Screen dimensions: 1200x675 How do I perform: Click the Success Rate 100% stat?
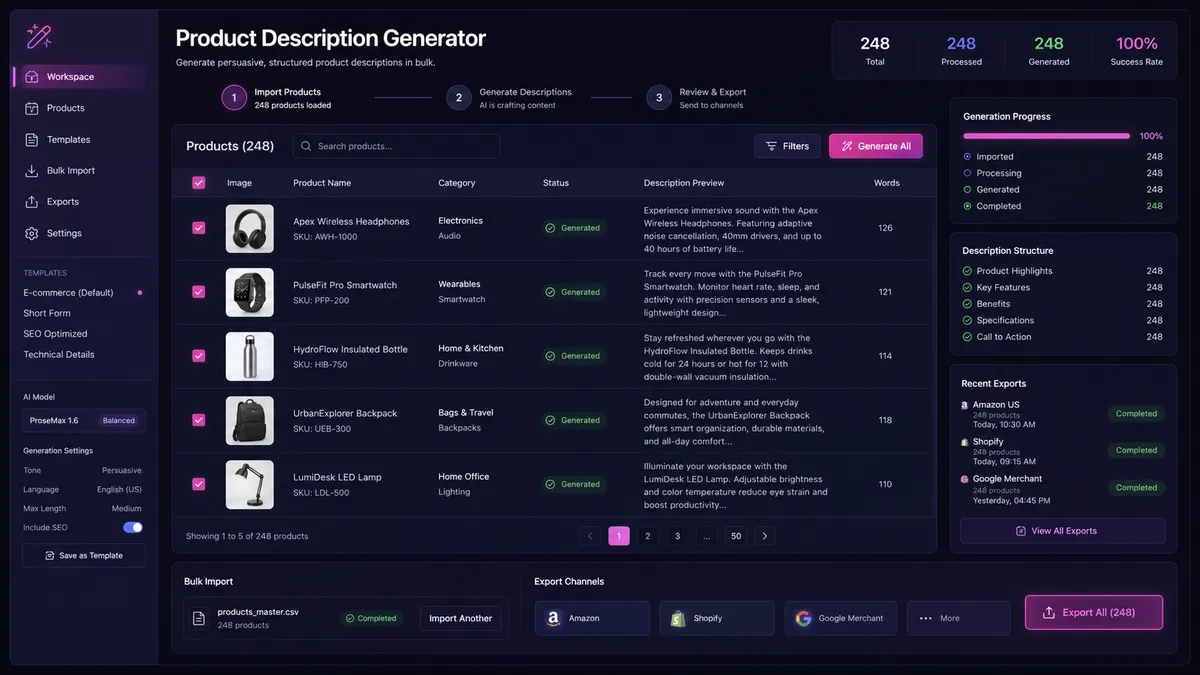coord(1137,51)
